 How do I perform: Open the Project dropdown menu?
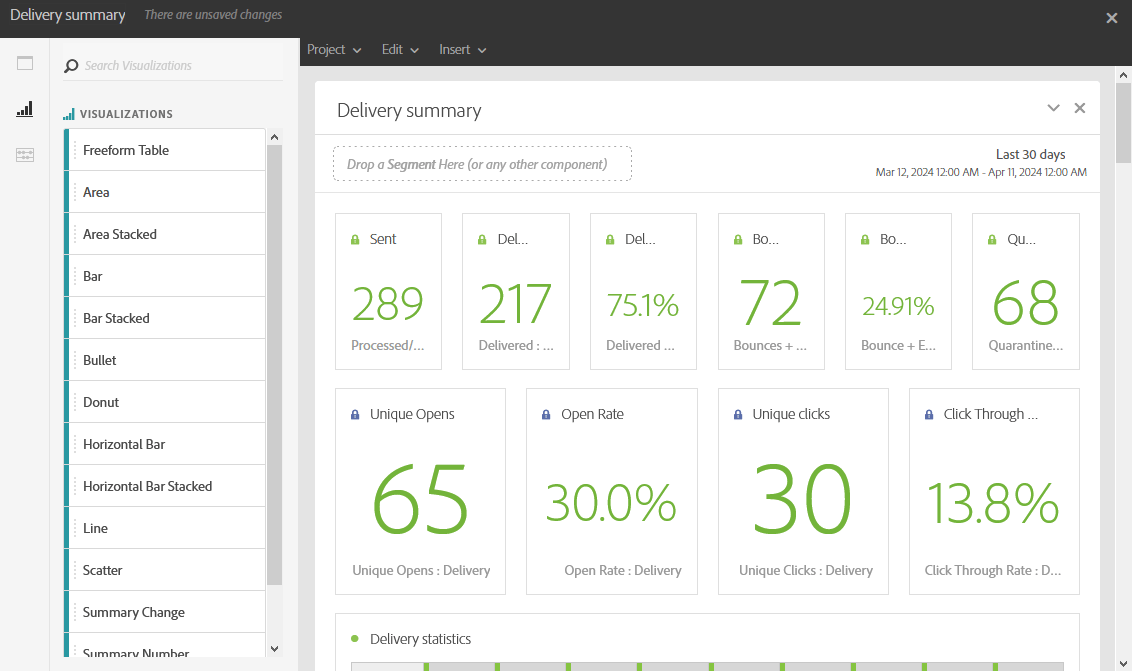333,49
